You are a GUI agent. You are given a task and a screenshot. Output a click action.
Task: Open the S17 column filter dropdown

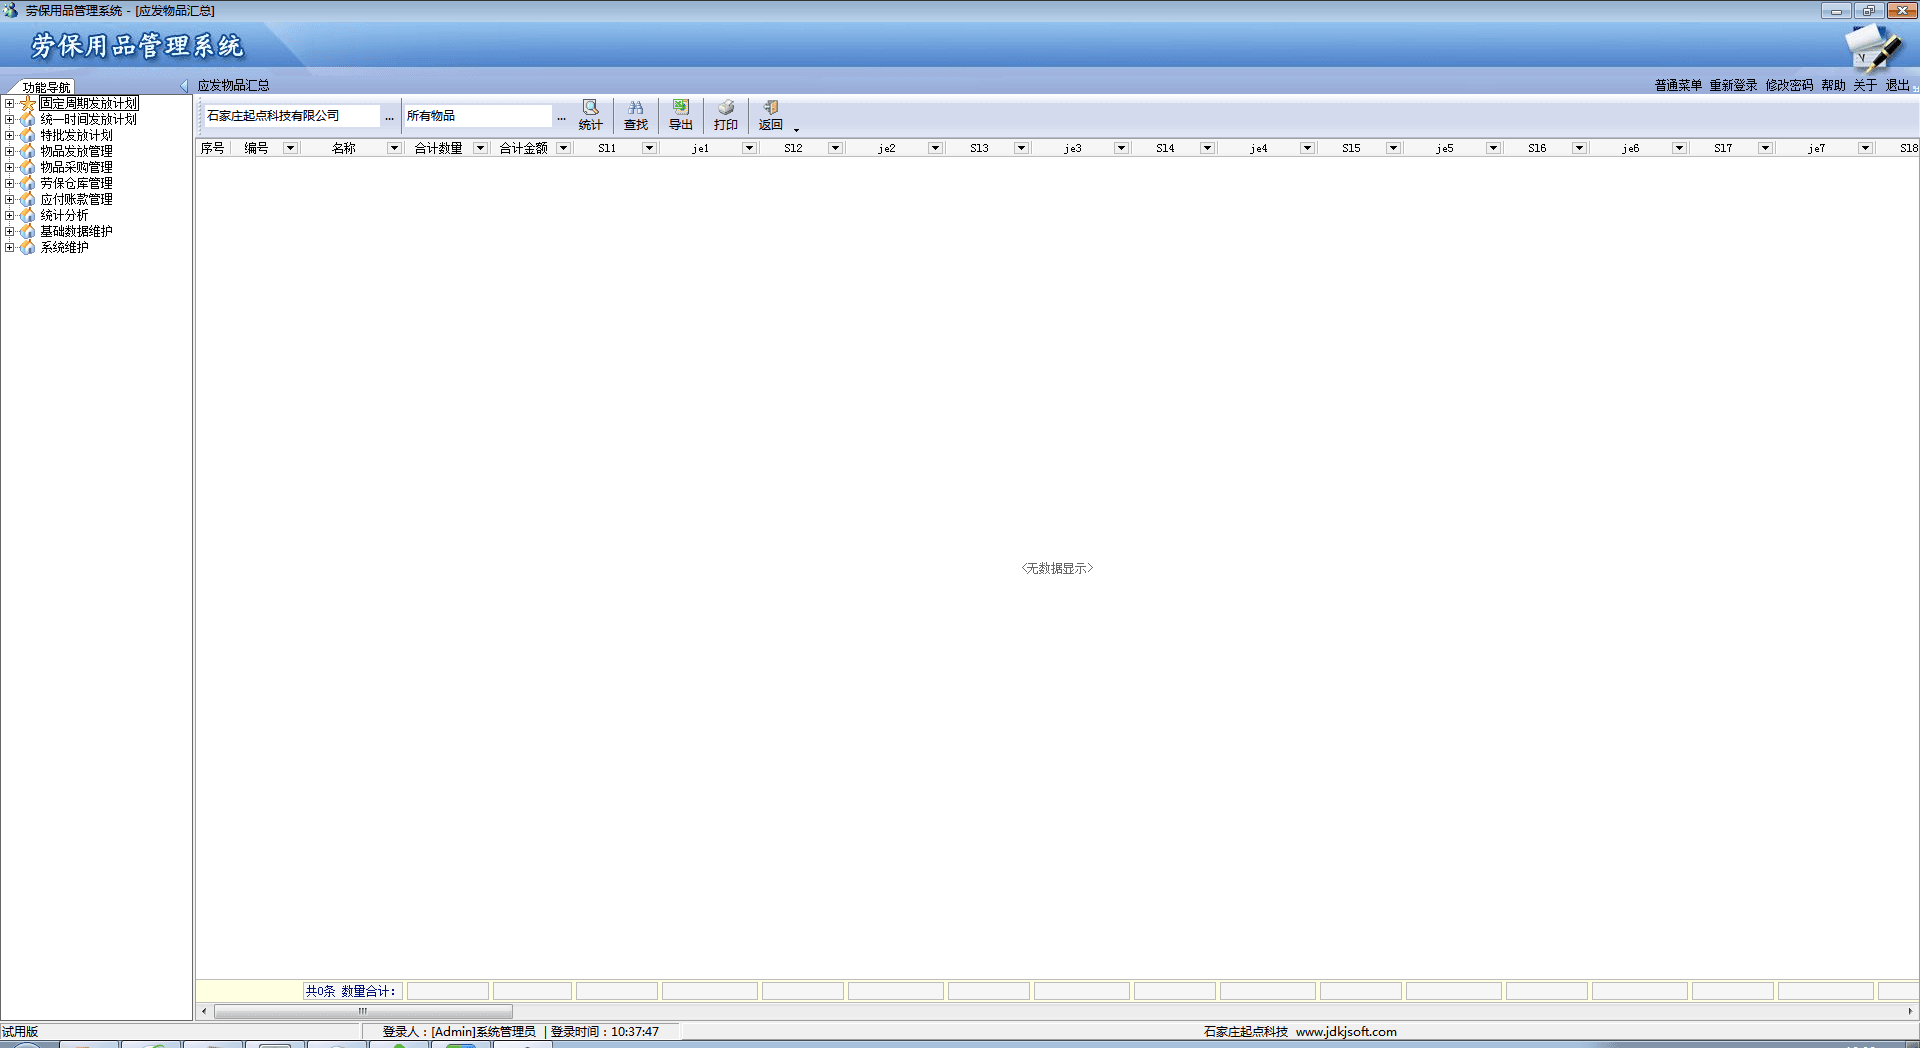tap(1765, 148)
